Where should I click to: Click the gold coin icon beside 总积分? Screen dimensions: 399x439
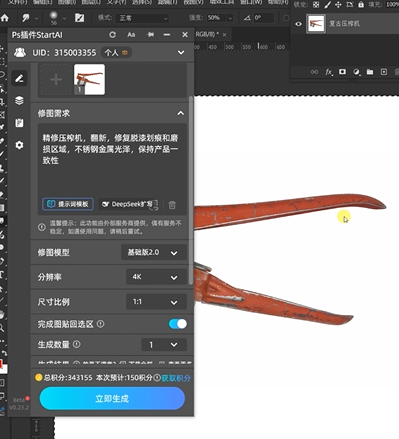(39, 378)
